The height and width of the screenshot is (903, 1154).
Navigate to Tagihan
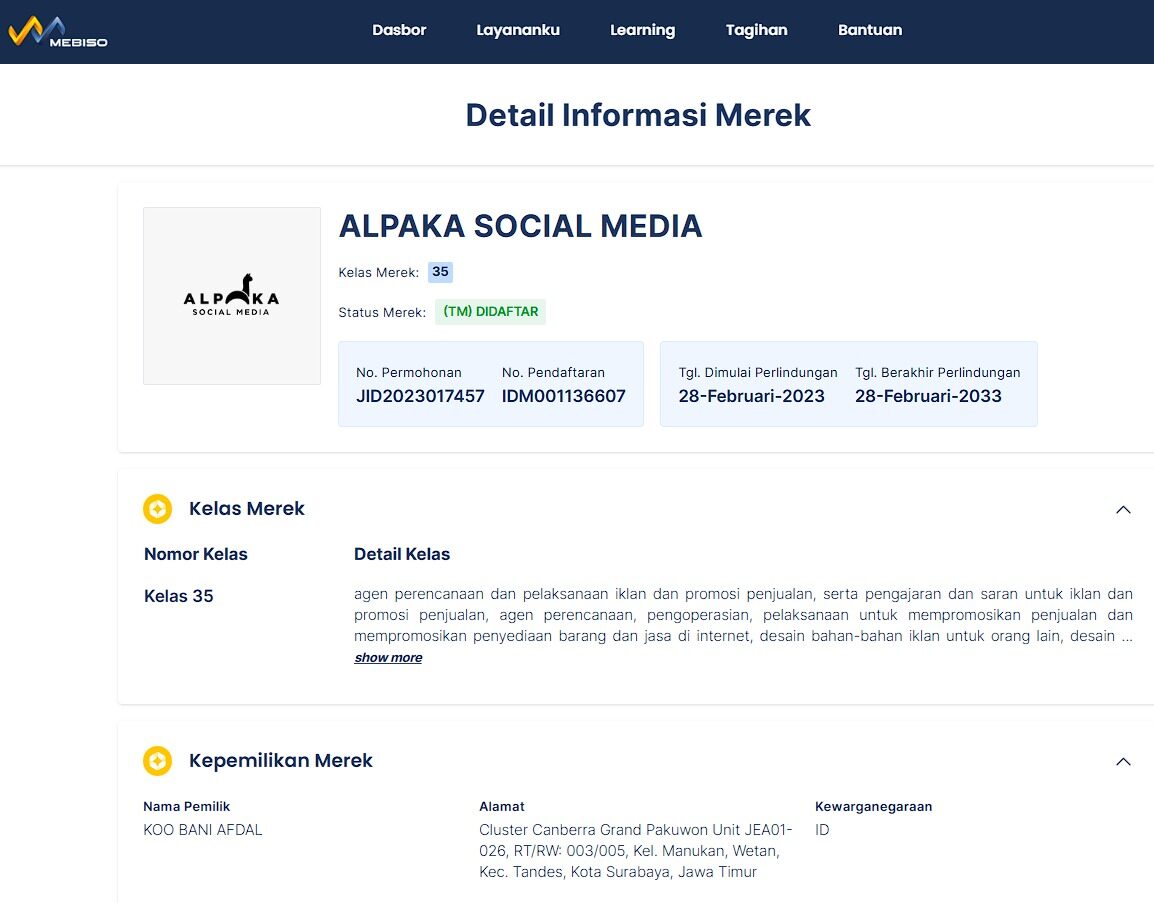757,30
